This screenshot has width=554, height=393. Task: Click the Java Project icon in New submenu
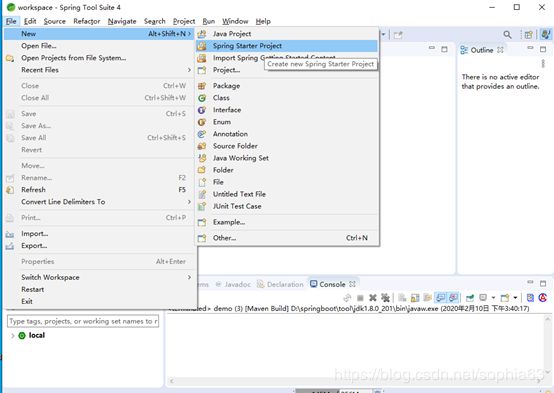(202, 34)
